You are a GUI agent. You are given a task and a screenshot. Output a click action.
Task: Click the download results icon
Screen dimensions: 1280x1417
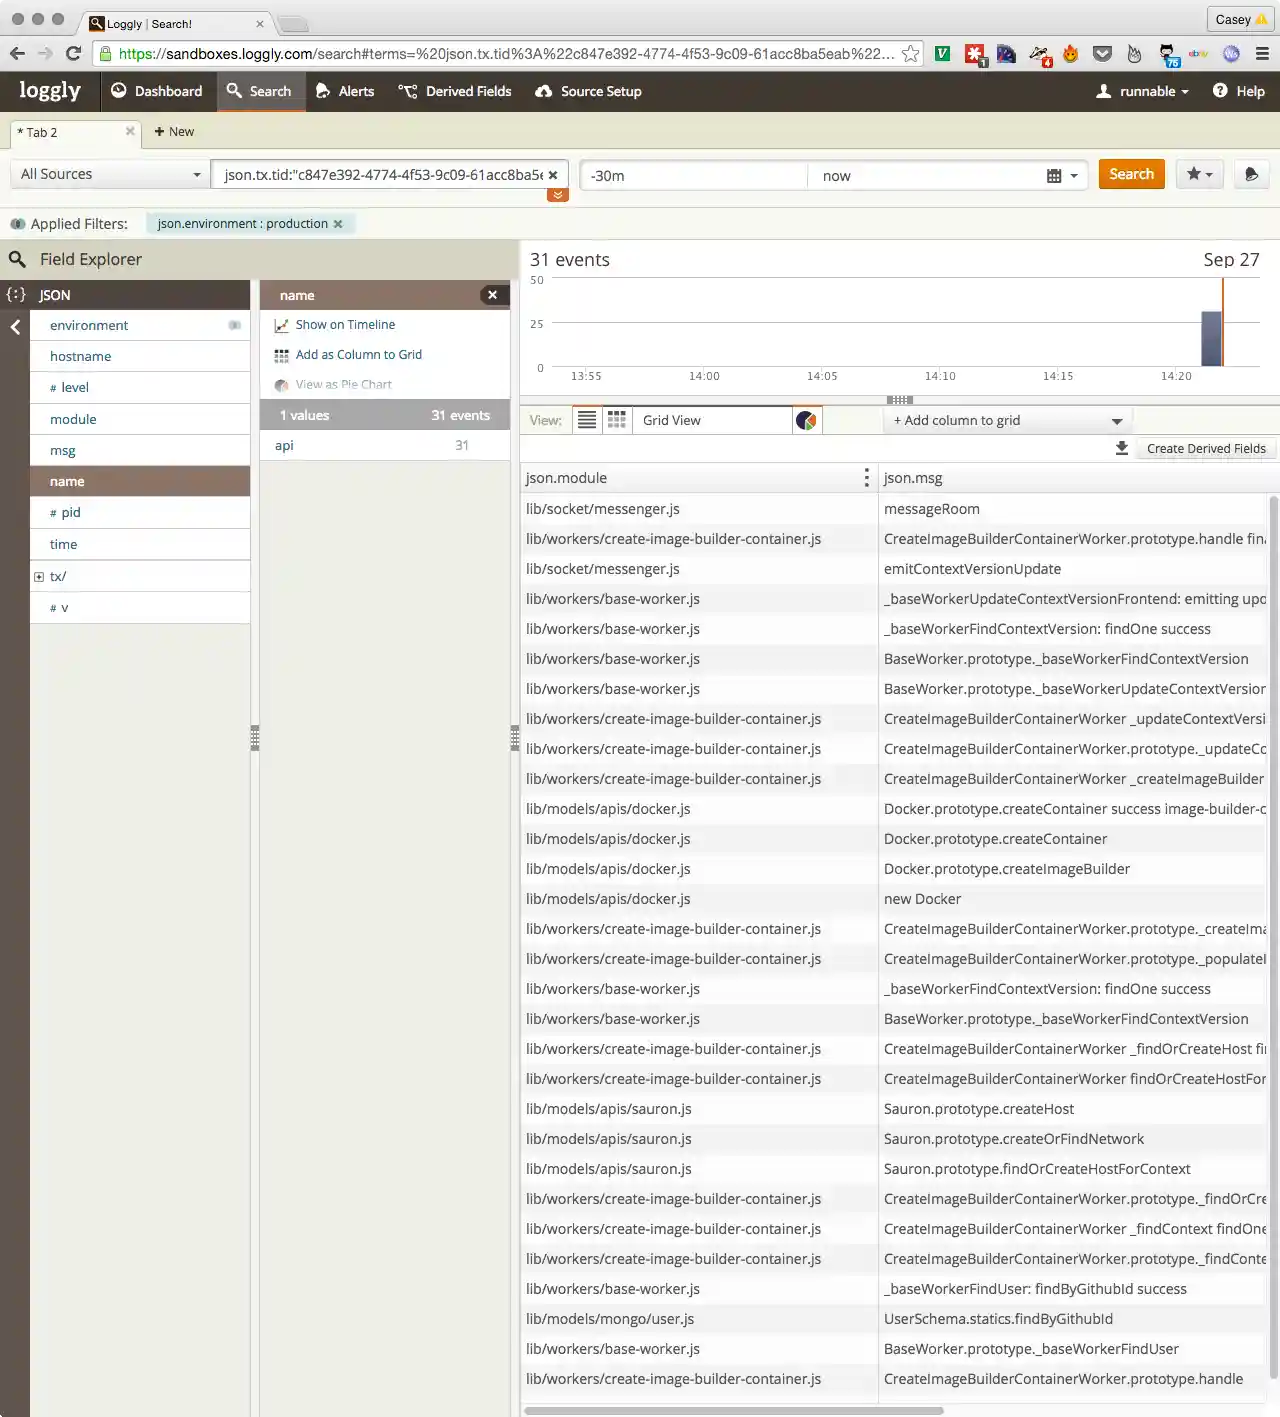click(x=1122, y=449)
